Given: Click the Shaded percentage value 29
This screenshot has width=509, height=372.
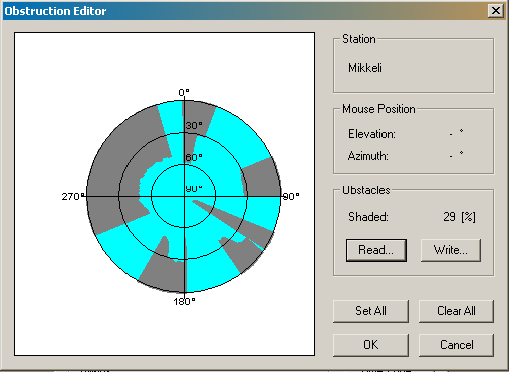Looking at the screenshot, I should click(449, 217).
